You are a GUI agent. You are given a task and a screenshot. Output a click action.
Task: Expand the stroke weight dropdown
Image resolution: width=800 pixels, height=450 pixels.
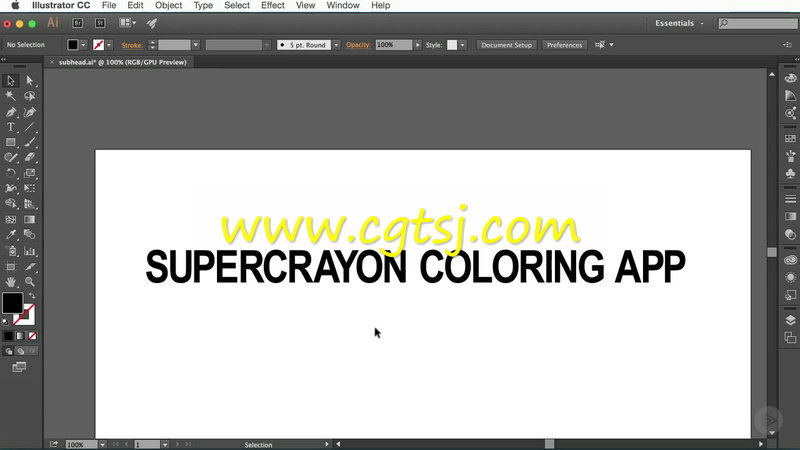coord(195,45)
